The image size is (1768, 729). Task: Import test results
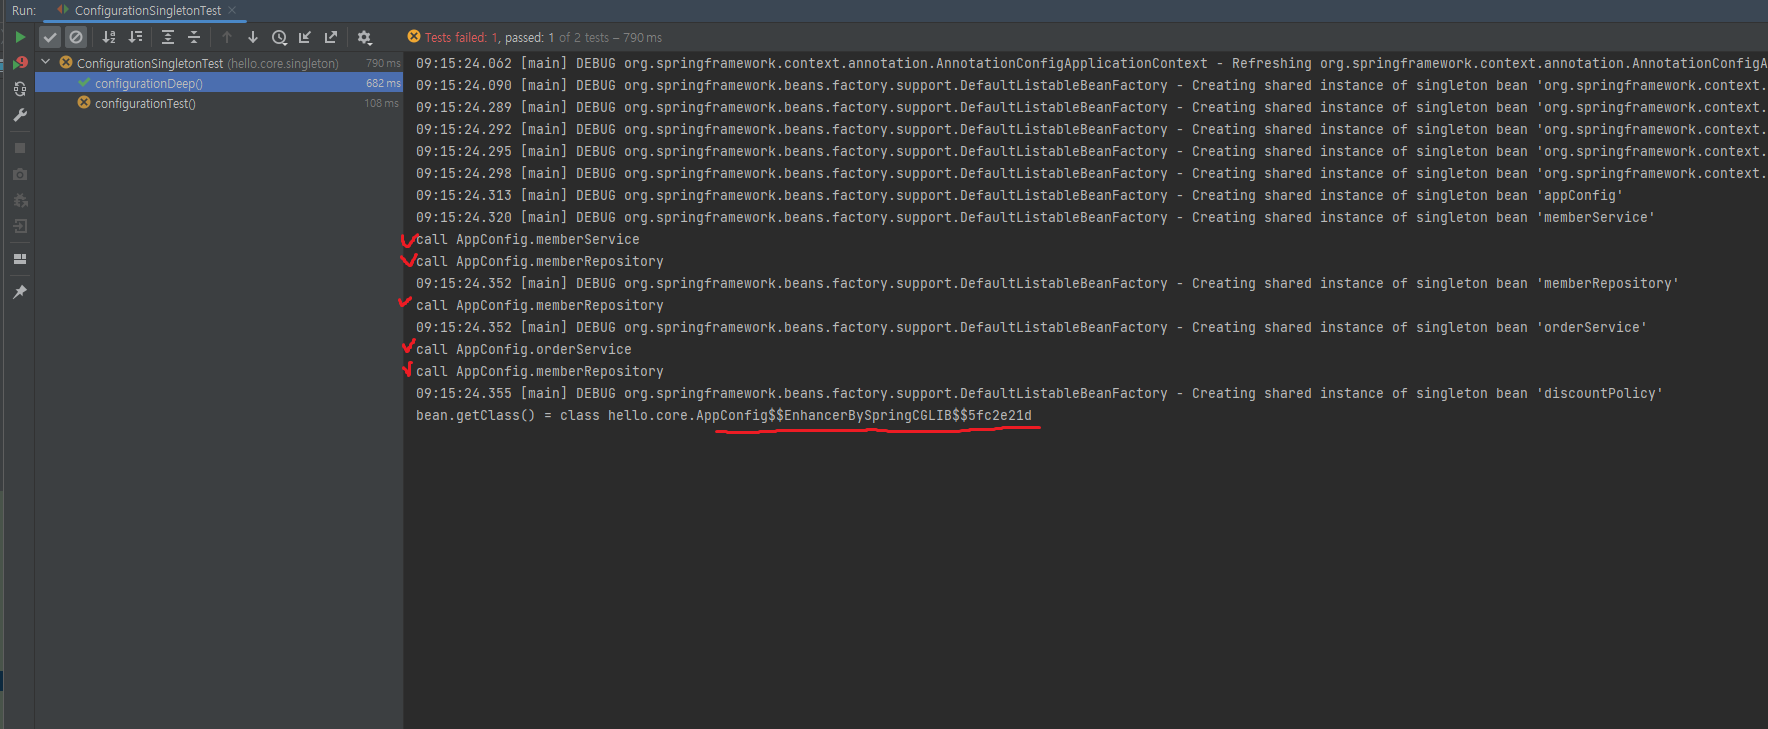coord(305,37)
